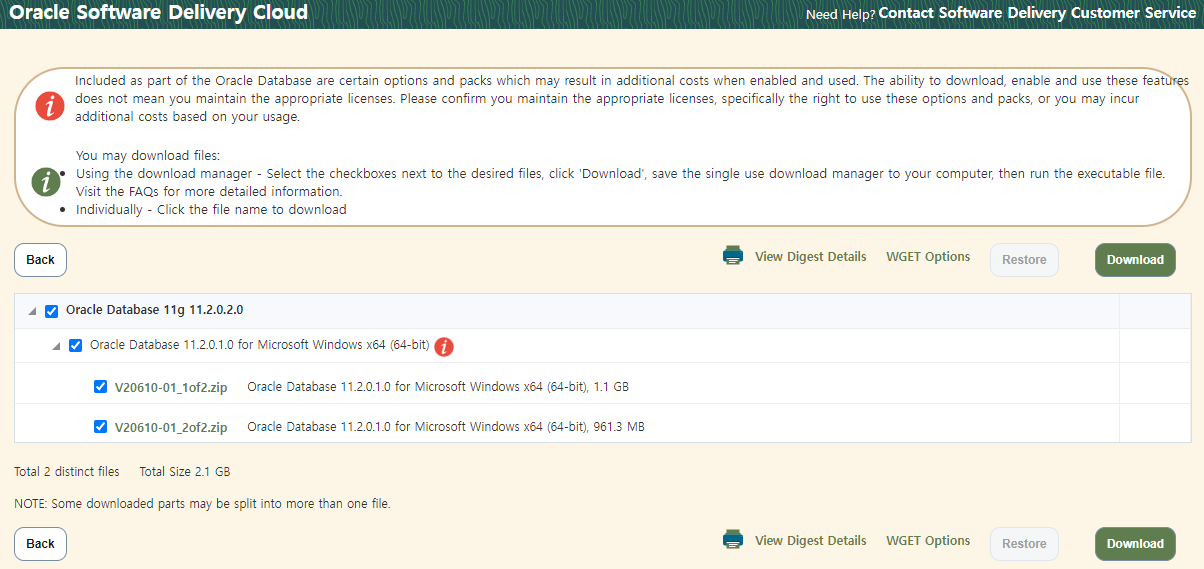The width and height of the screenshot is (1204, 569).
Task: Click Oracle Database 11g 11.2.0.2.0 row label
Action: [154, 311]
